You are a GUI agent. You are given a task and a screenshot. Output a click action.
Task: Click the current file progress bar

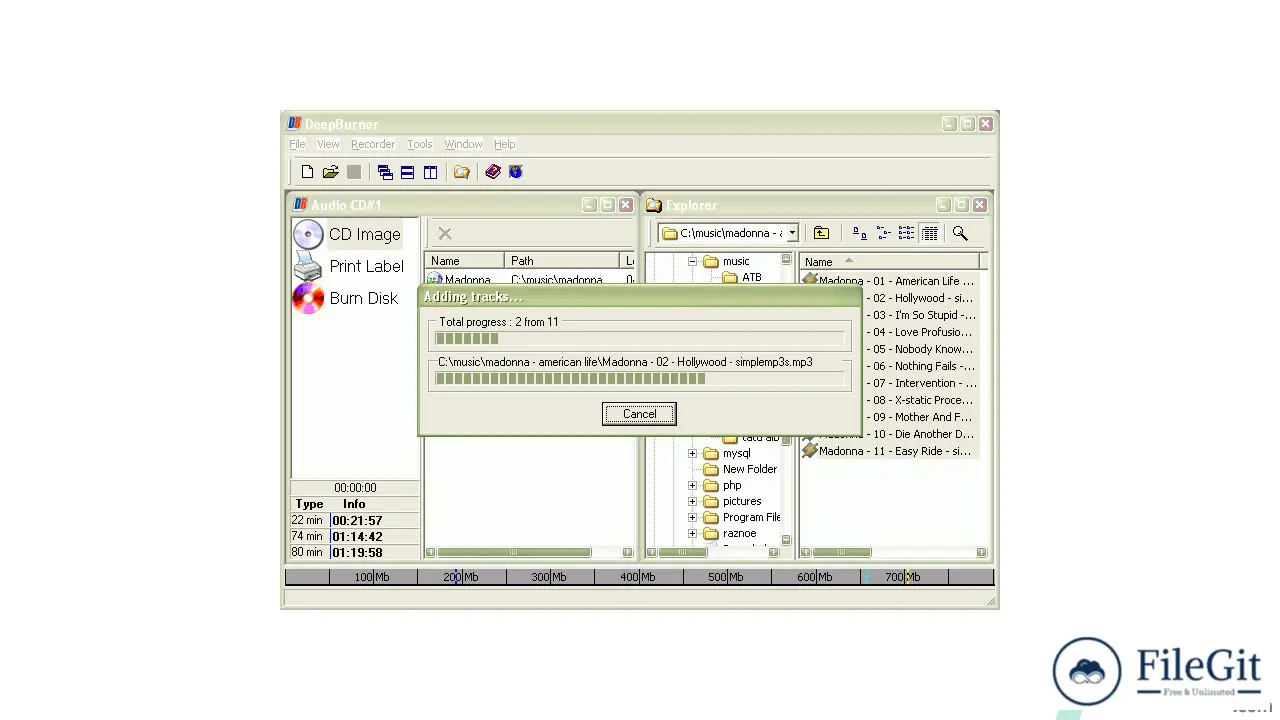[x=640, y=379]
